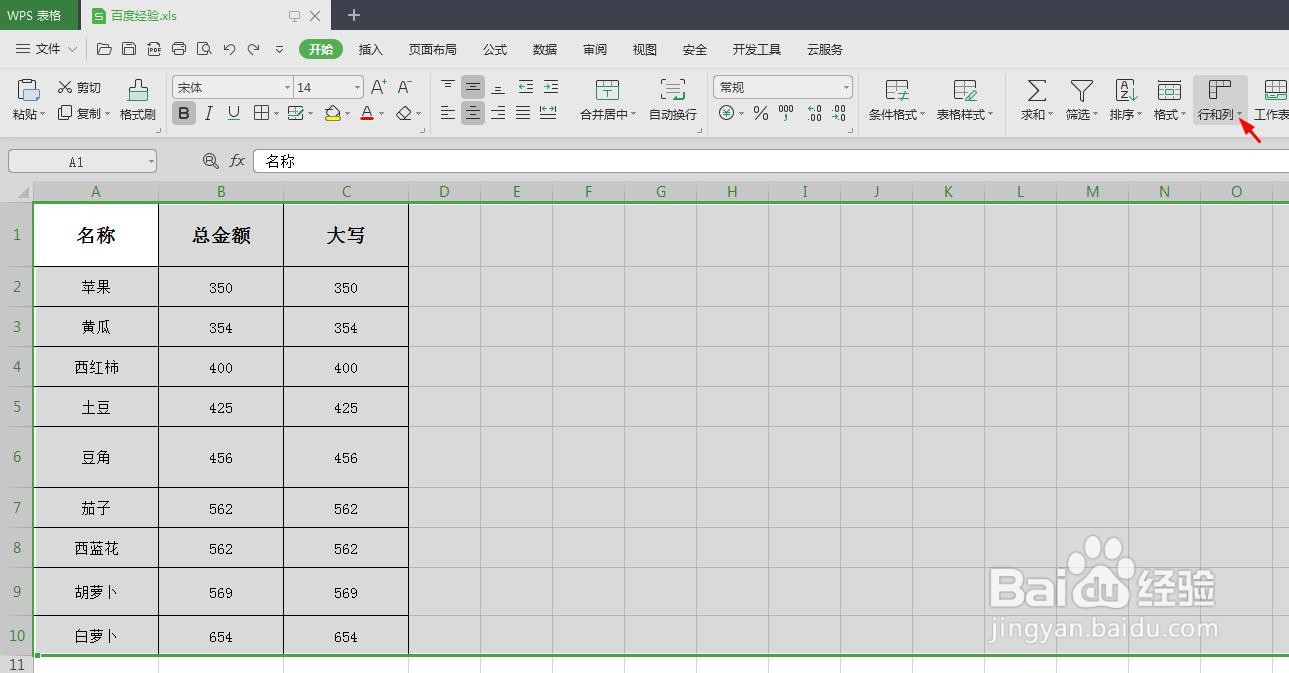Viewport: 1289px width, 673px height.
Task: Click the percent style icon
Action: pos(760,113)
